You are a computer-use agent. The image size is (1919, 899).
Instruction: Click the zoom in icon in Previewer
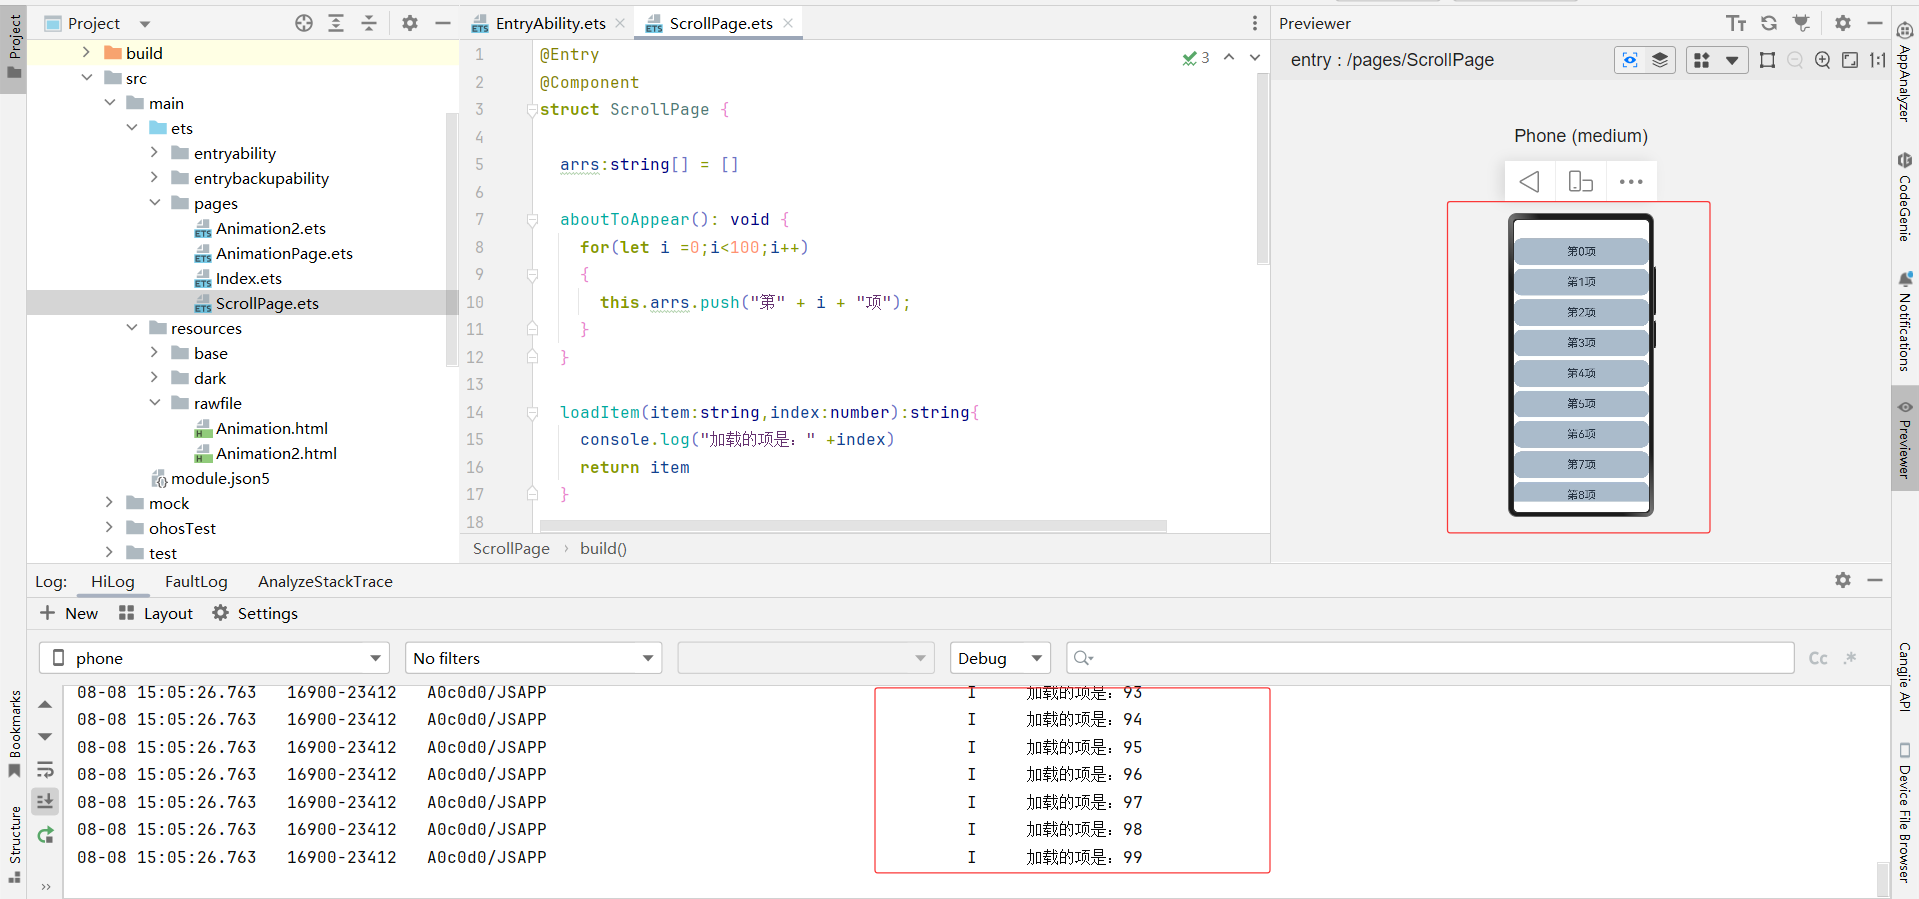1823,60
